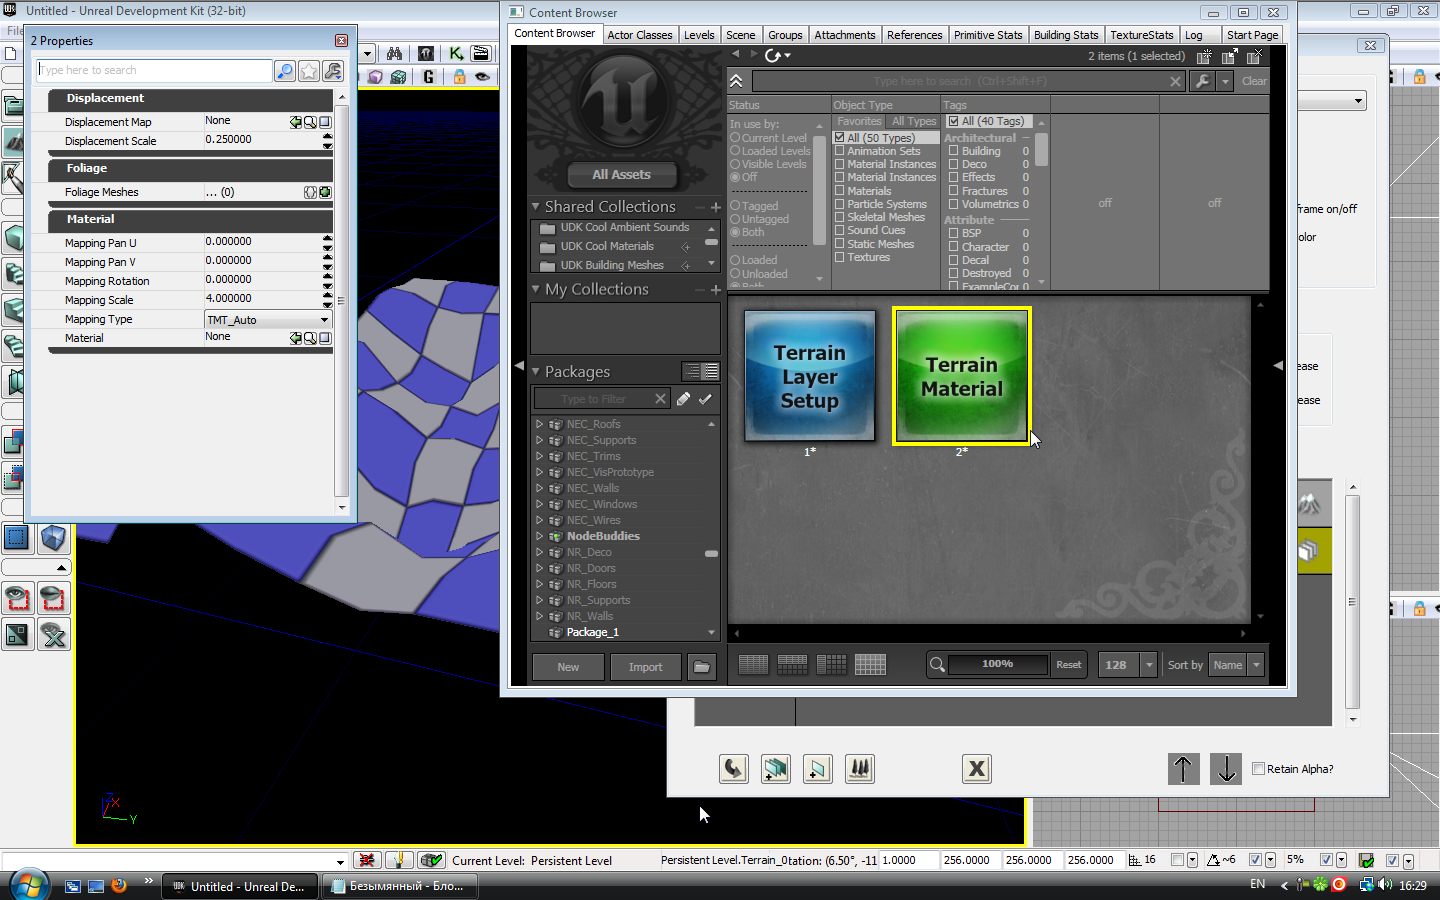Image resolution: width=1440 pixels, height=900 pixels.
Task: Expand the NEC_Roofs package
Action: click(540, 424)
